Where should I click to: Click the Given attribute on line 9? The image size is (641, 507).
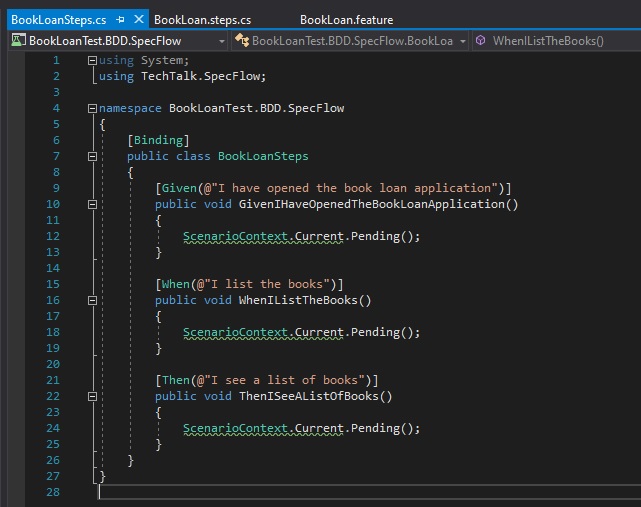pos(179,188)
